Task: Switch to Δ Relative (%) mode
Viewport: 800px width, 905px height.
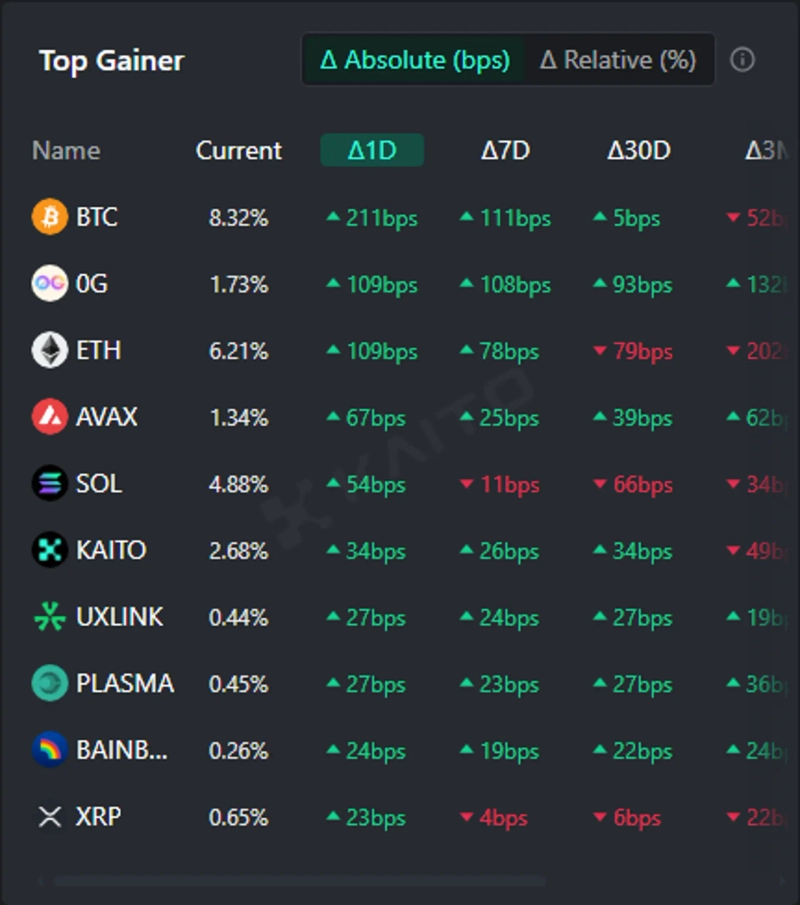Action: (618, 60)
